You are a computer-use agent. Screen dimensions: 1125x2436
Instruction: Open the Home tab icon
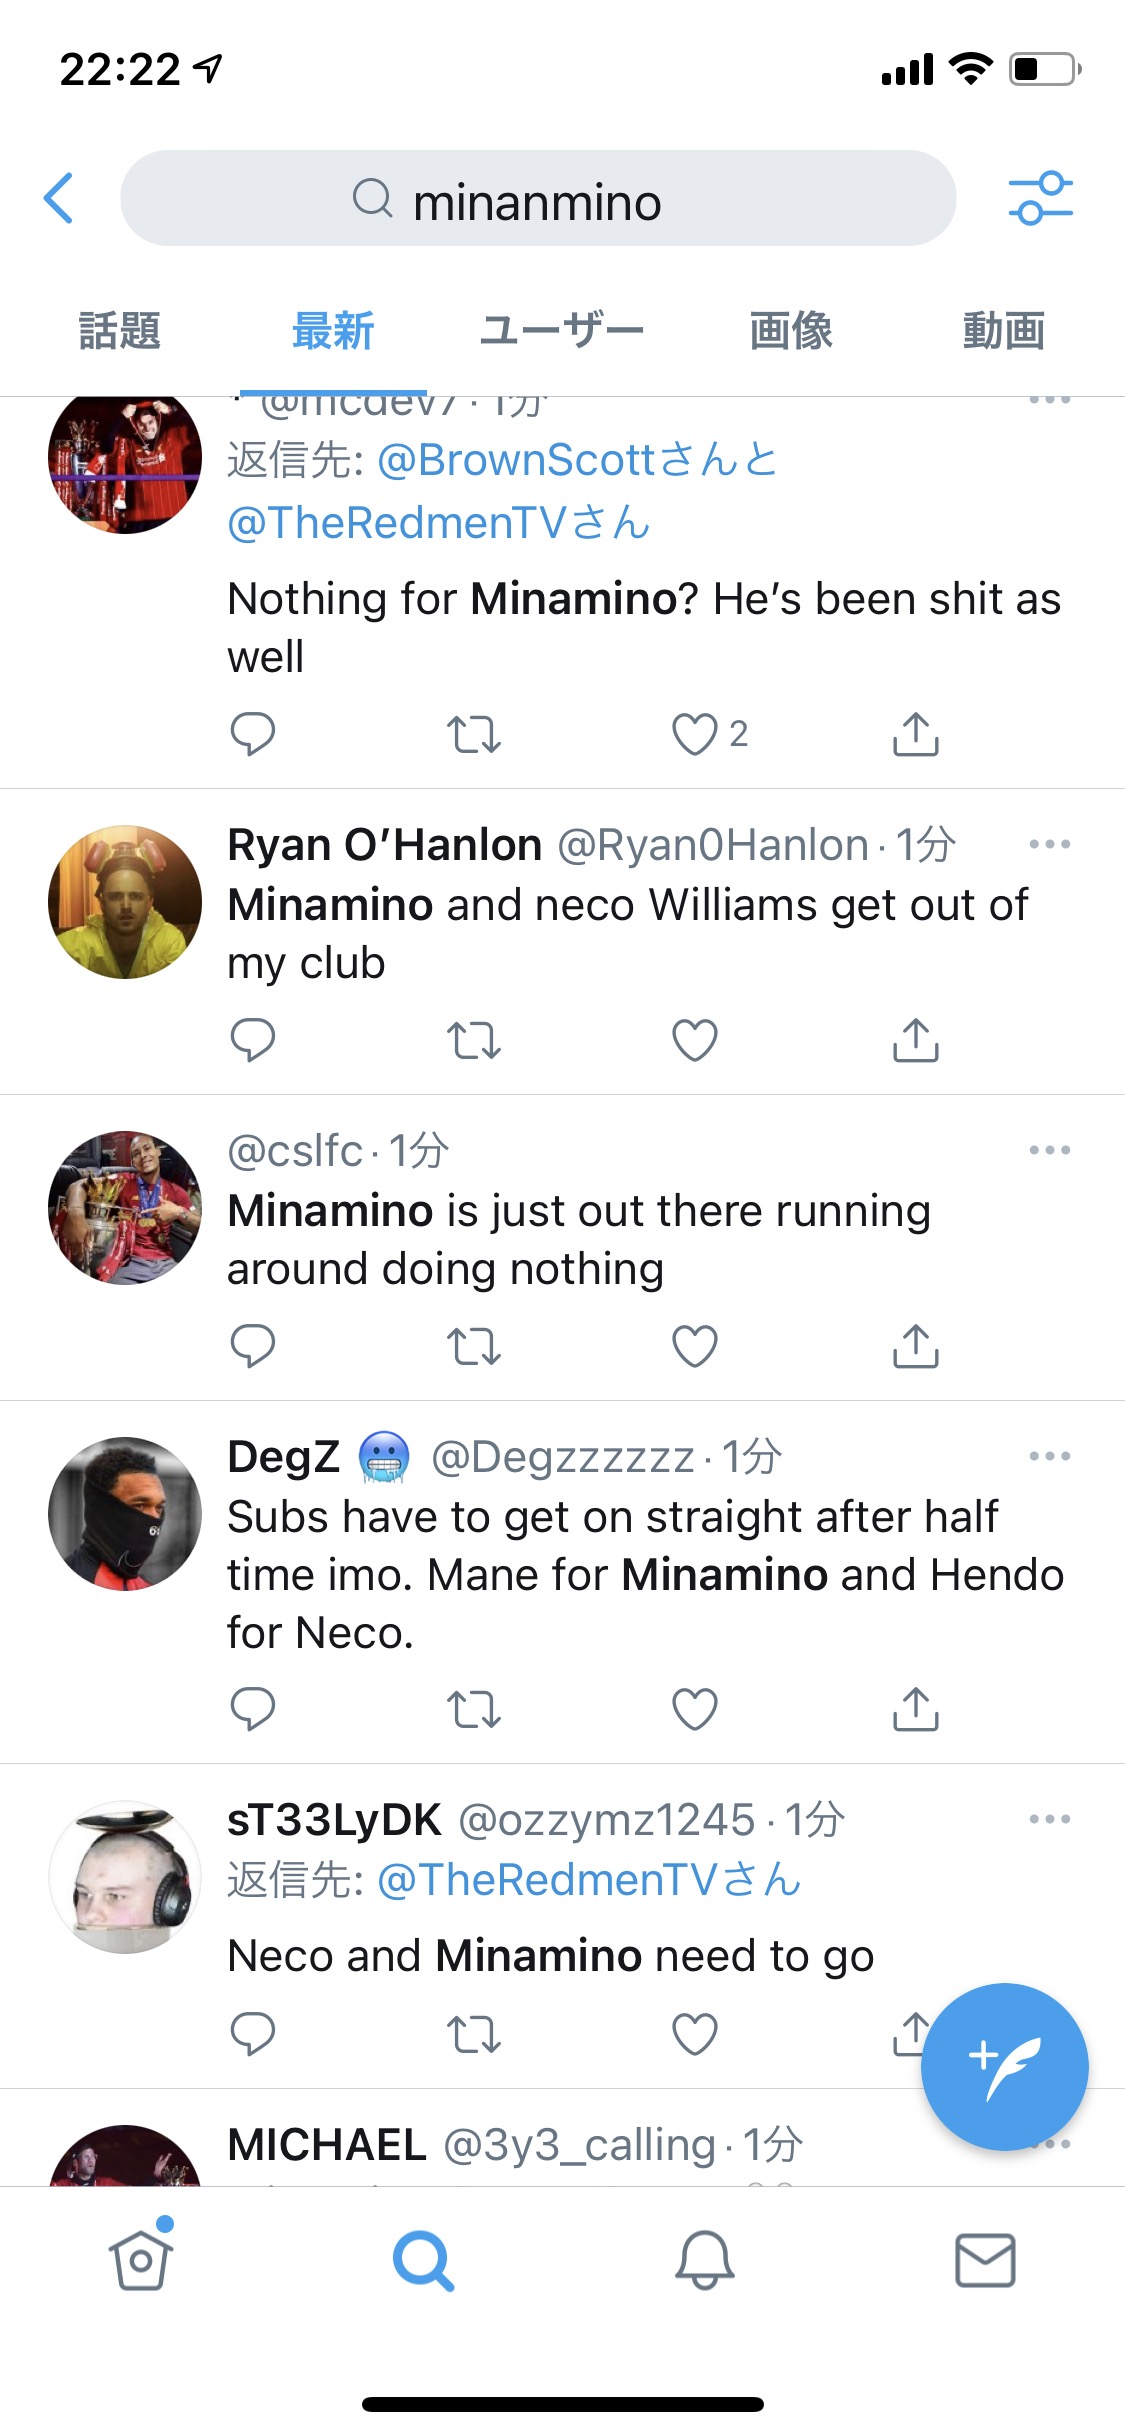tap(140, 2260)
